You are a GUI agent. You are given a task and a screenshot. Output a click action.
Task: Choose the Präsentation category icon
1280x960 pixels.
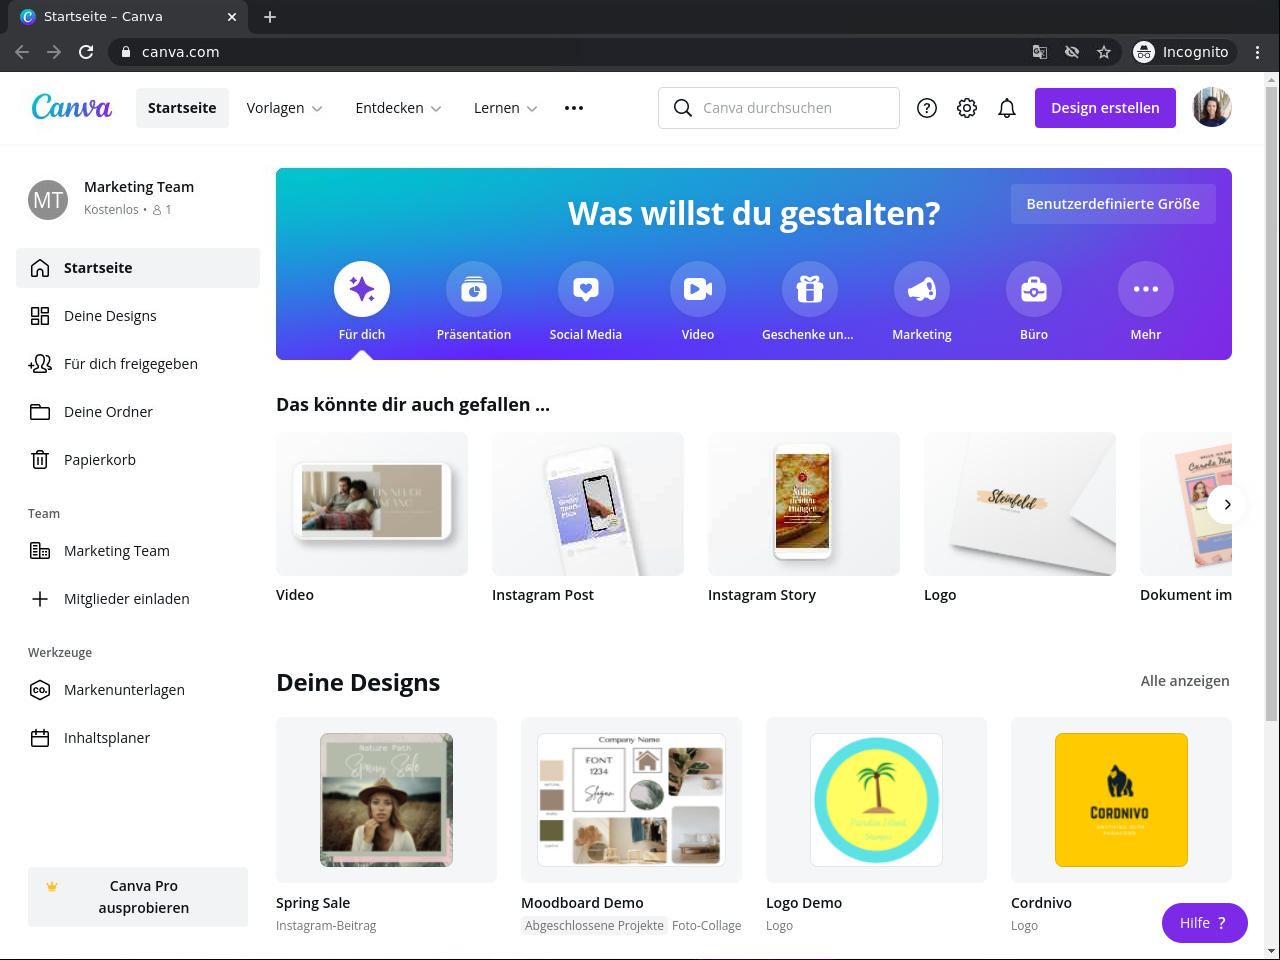click(x=474, y=289)
